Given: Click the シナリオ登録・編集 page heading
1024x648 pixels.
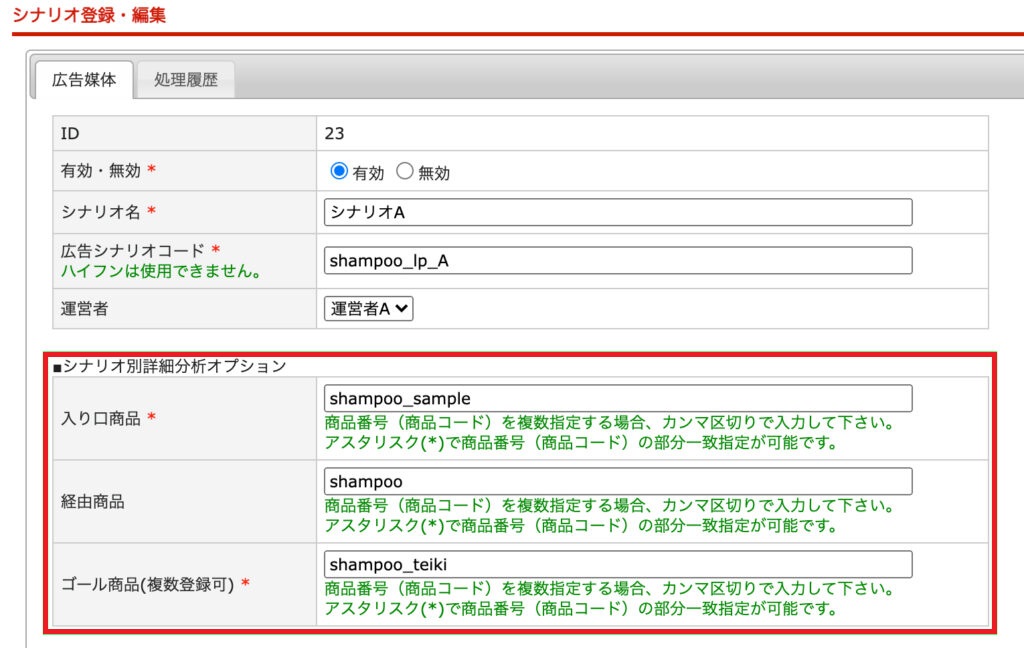Looking at the screenshot, I should tap(90, 15).
